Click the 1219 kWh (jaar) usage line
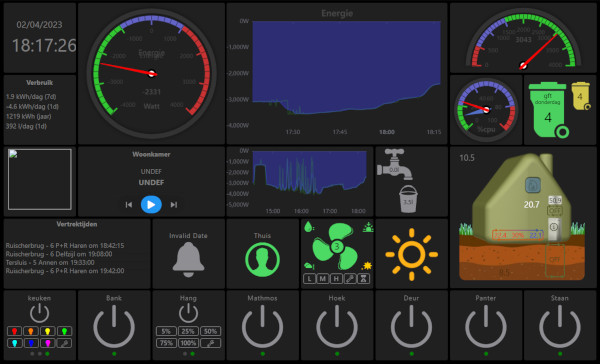The width and height of the screenshot is (600, 364). 29,116
